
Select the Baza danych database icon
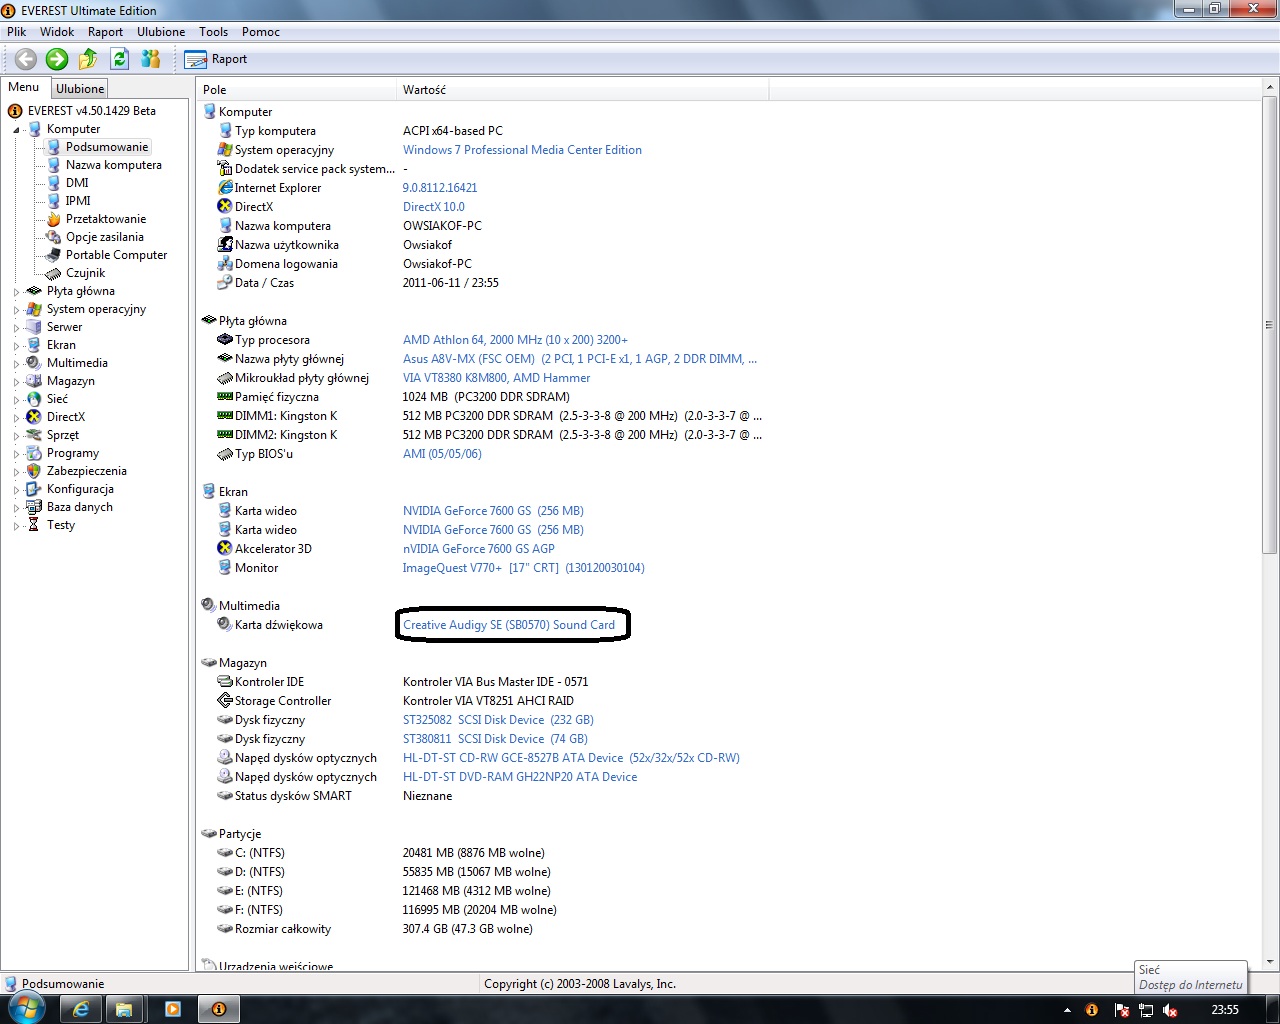(x=34, y=507)
